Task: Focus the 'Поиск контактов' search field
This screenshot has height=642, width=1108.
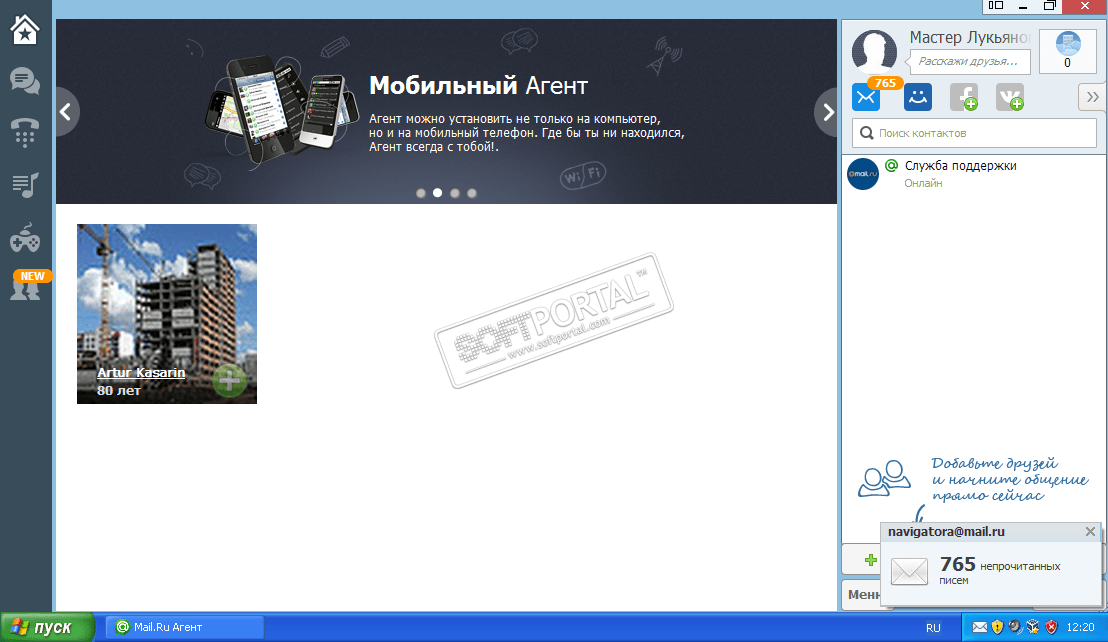Action: (974, 133)
